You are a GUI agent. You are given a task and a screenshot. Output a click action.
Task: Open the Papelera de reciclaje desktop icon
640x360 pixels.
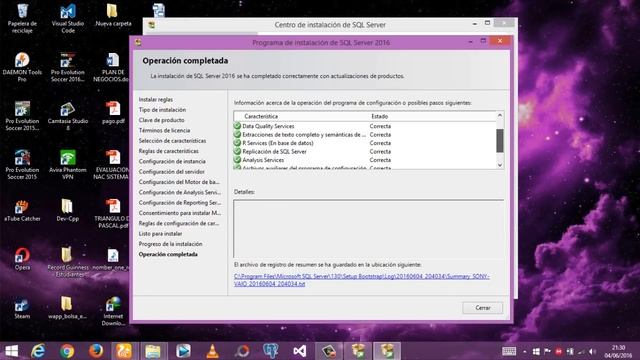pyautogui.click(x=22, y=18)
